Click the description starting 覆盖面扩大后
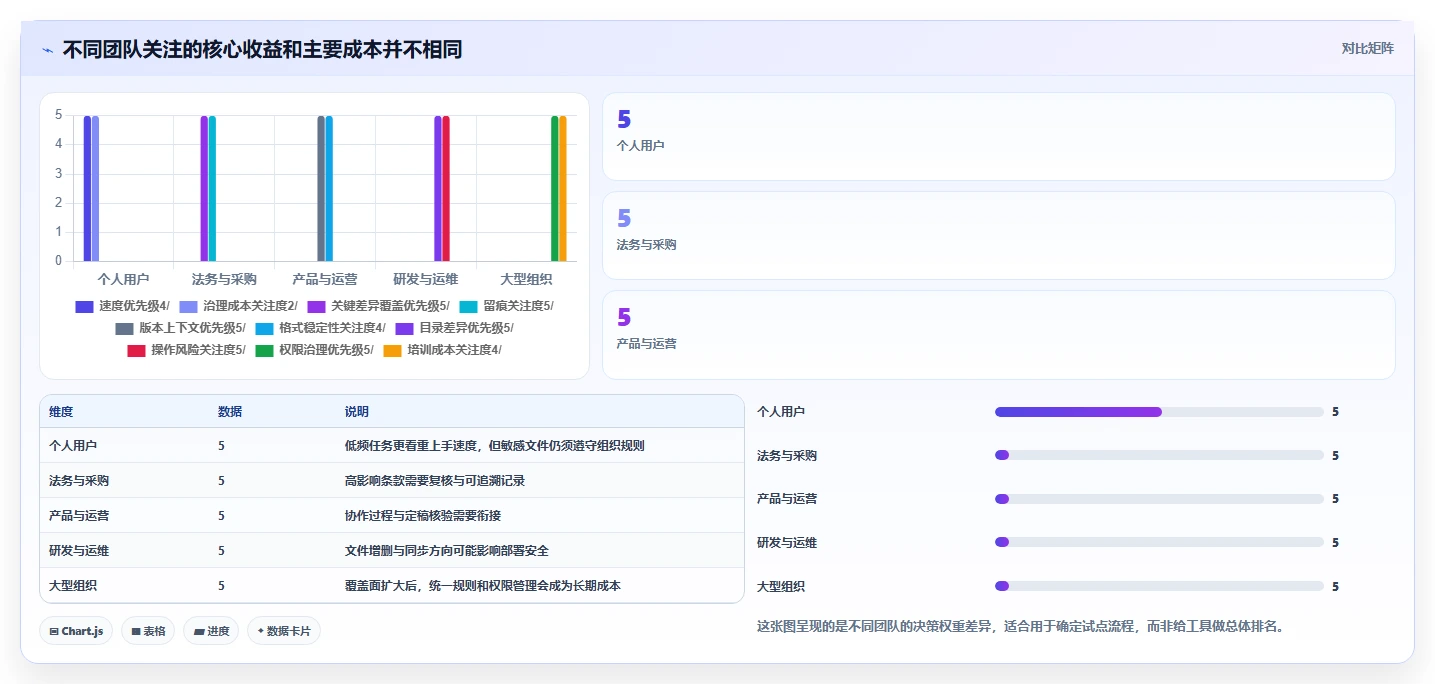1435x684 pixels. tap(483, 586)
